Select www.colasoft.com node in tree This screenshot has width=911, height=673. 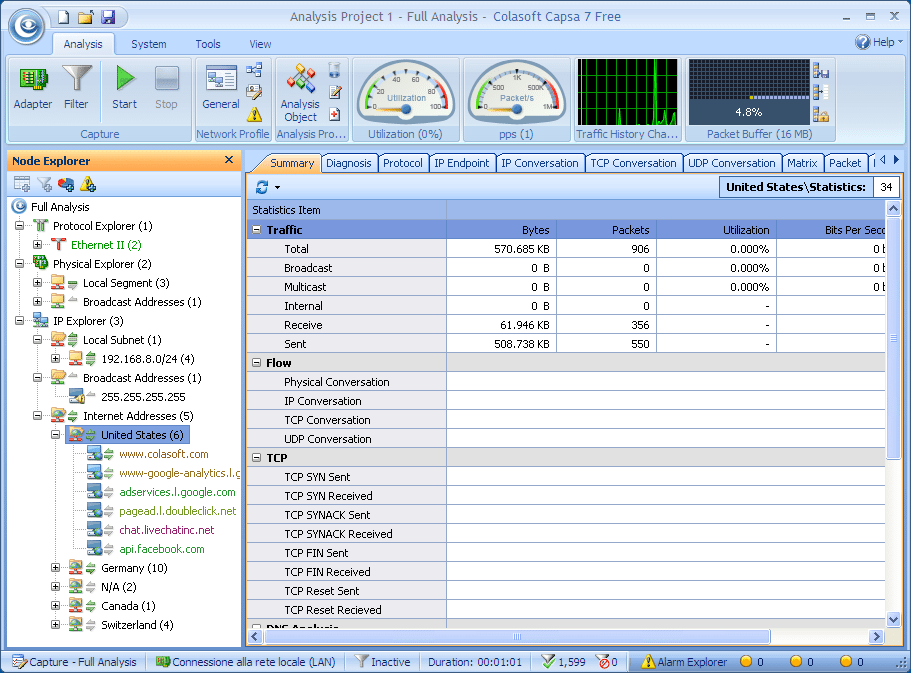coord(163,454)
